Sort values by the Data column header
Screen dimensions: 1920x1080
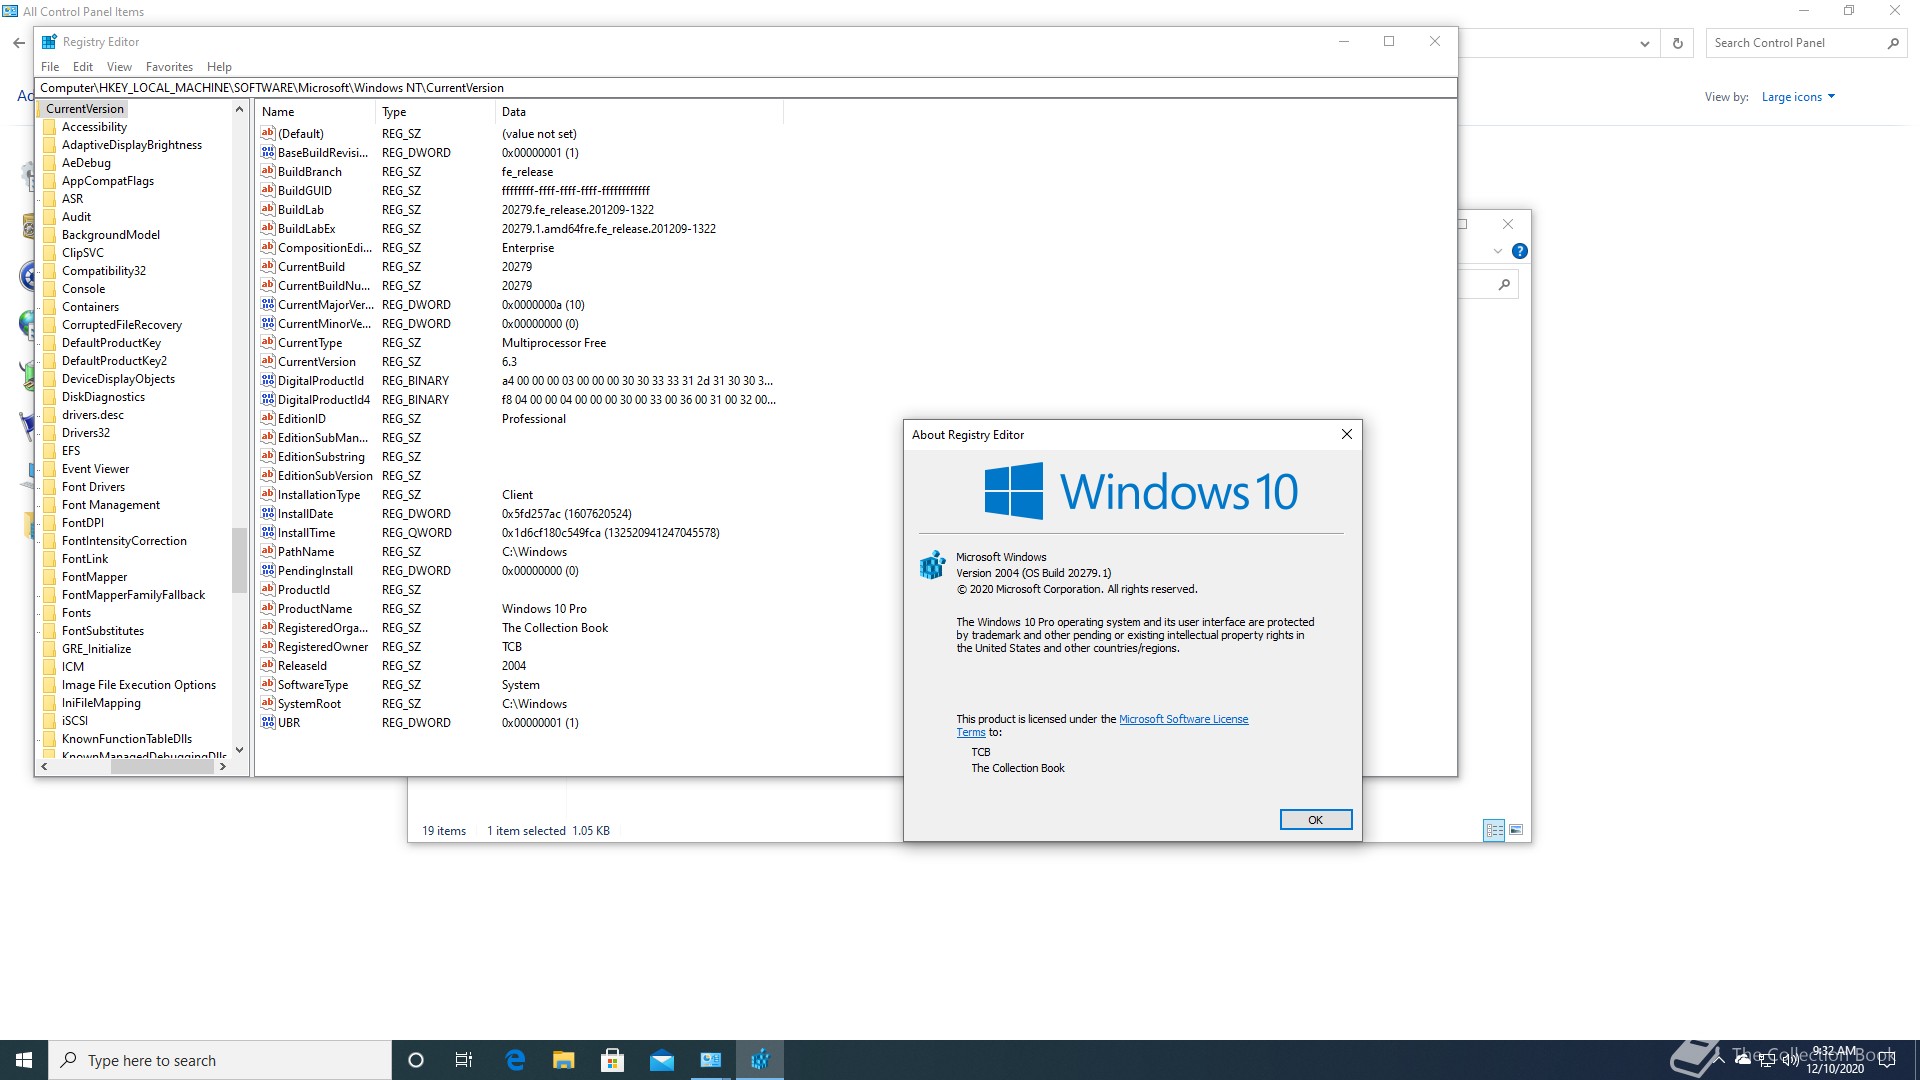tap(638, 112)
